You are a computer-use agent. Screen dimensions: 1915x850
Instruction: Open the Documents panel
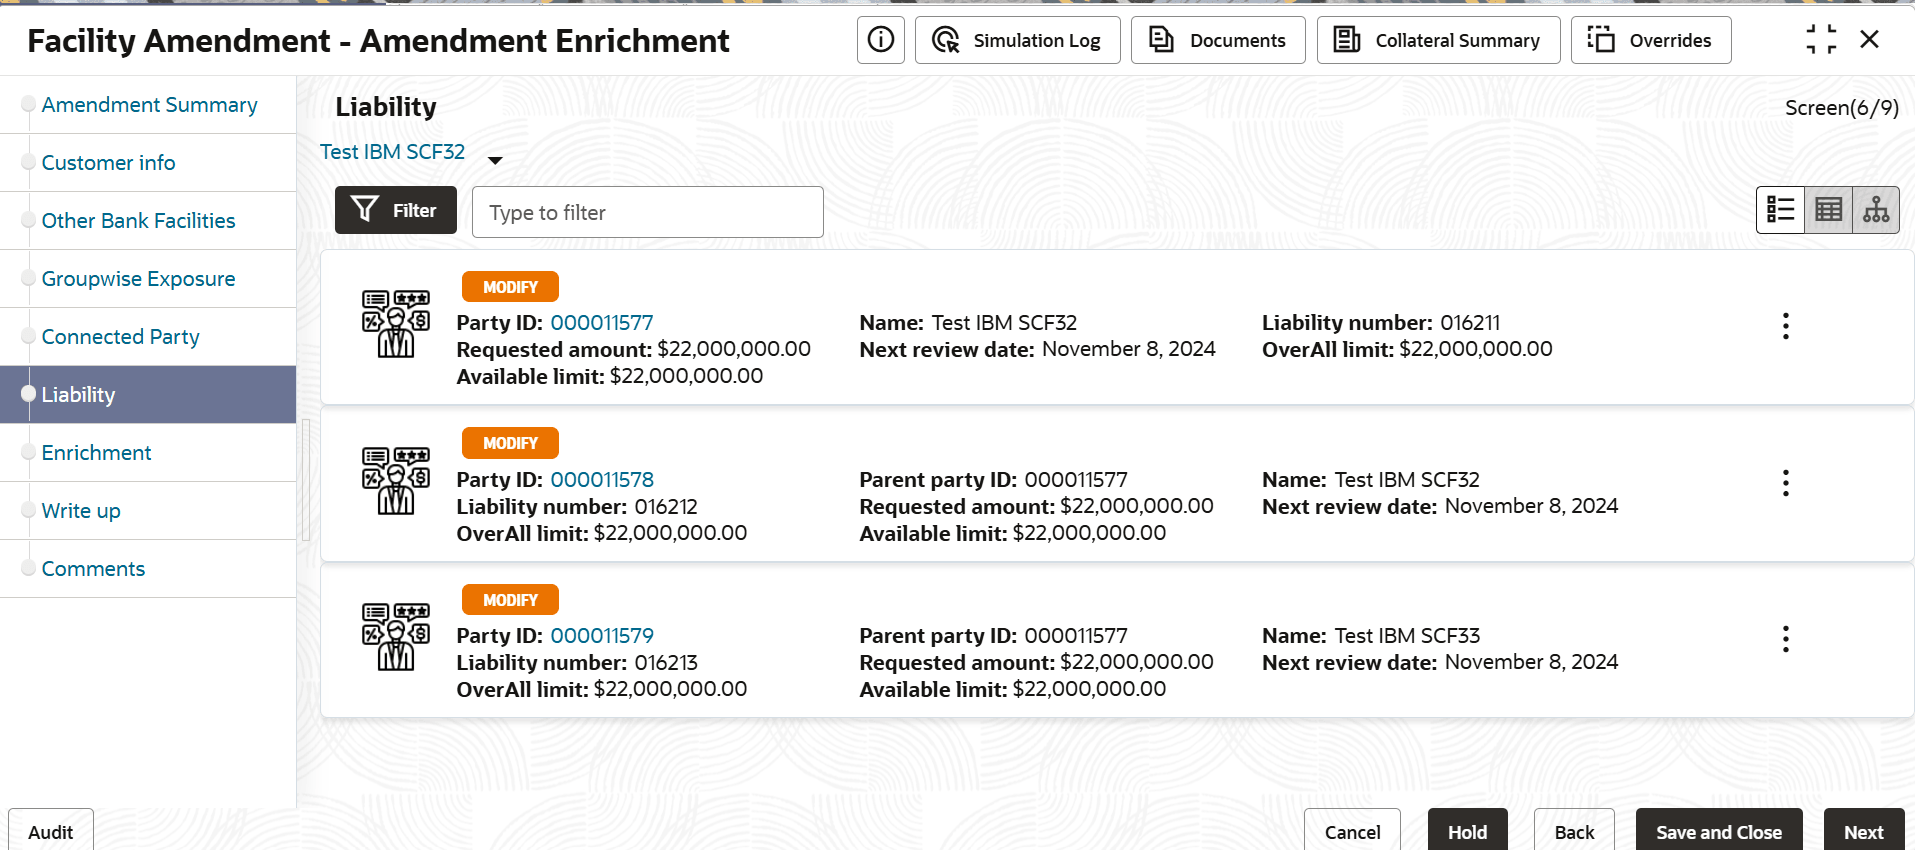(1218, 40)
